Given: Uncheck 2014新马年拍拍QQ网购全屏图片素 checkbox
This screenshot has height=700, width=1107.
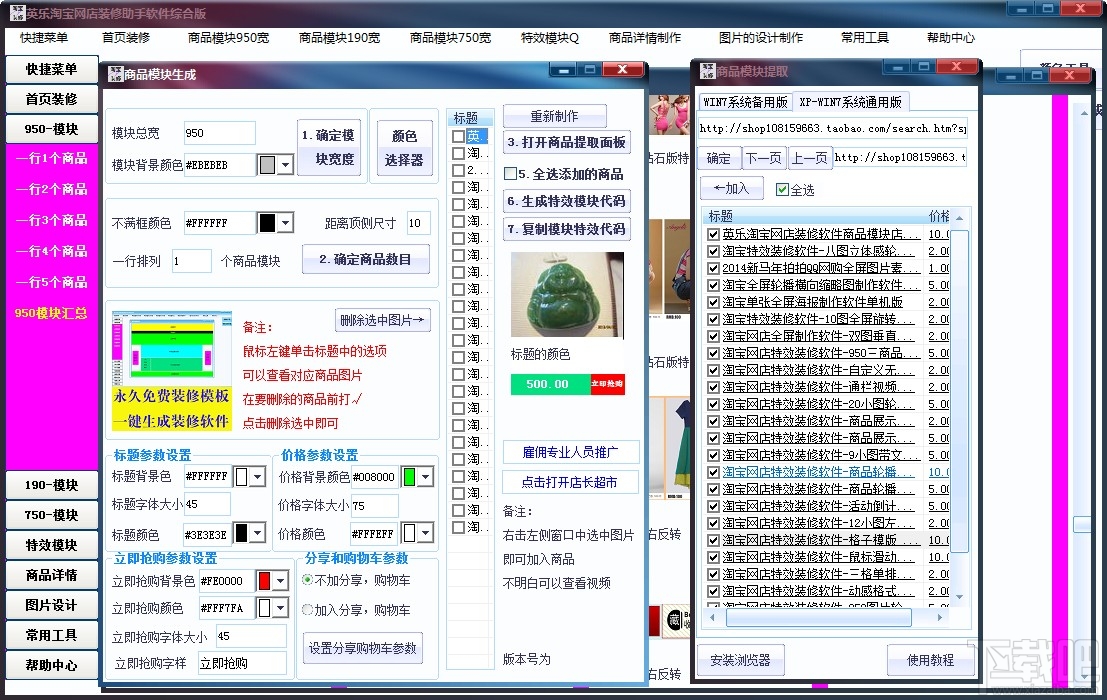Looking at the screenshot, I should point(713,268).
